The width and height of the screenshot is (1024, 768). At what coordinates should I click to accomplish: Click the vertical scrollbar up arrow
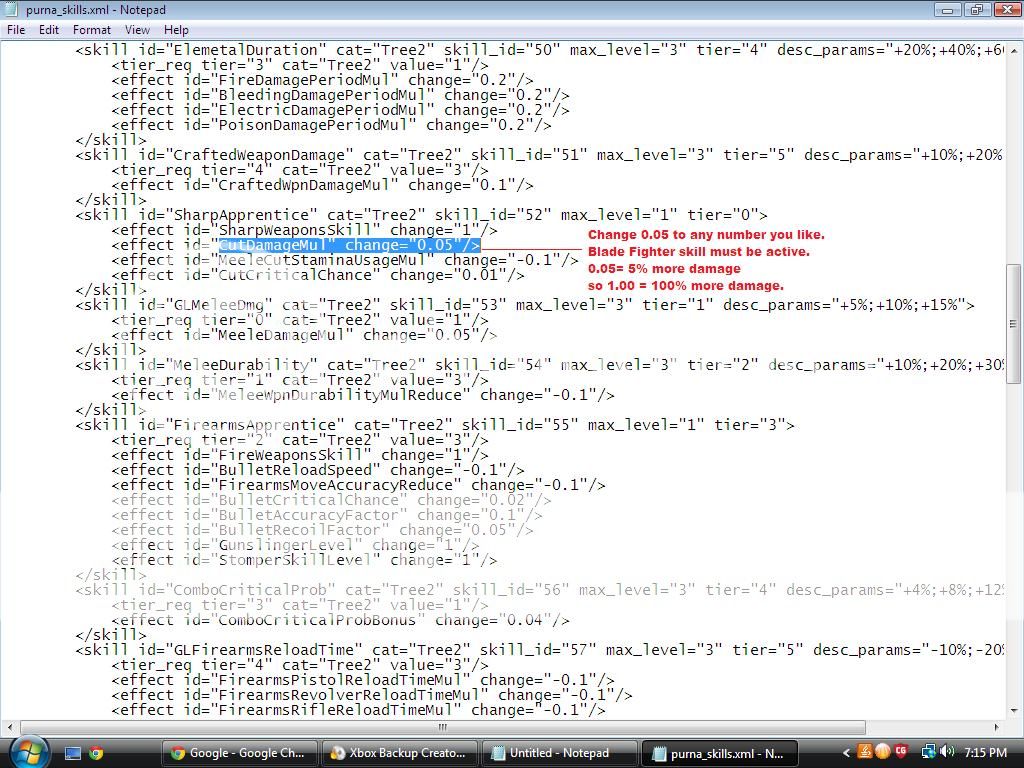click(x=1014, y=48)
